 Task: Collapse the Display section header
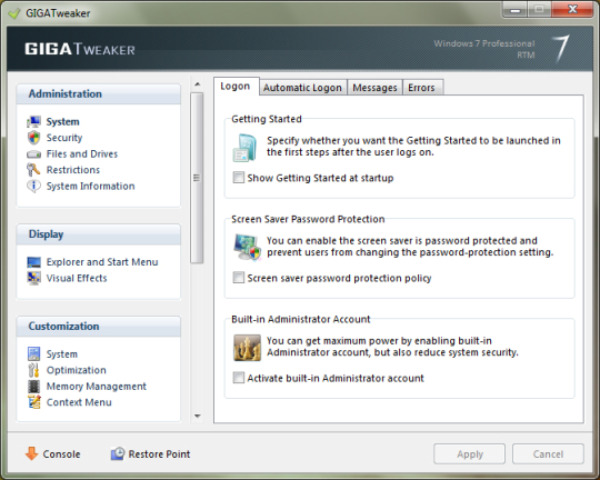(x=98, y=235)
